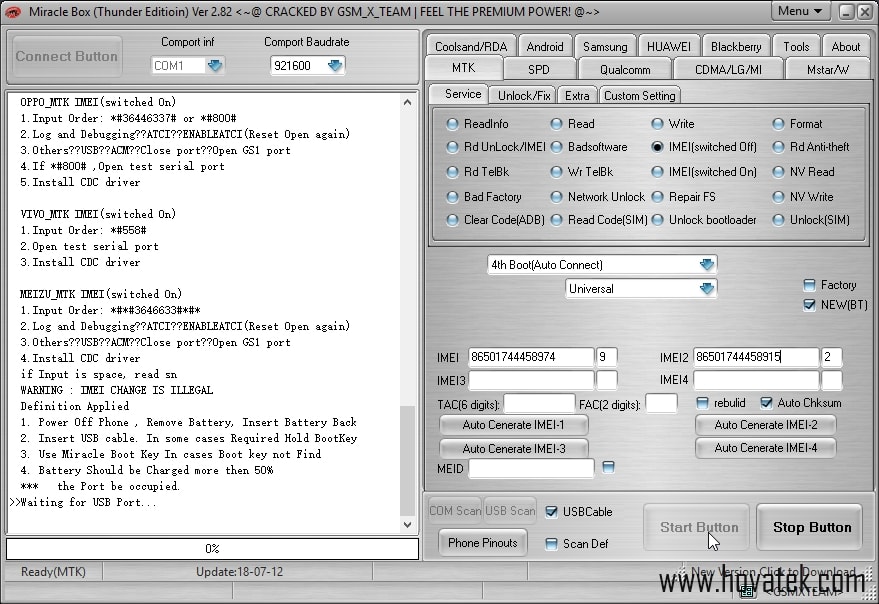Click Auto Generate IMEI-2 button

click(x=765, y=425)
